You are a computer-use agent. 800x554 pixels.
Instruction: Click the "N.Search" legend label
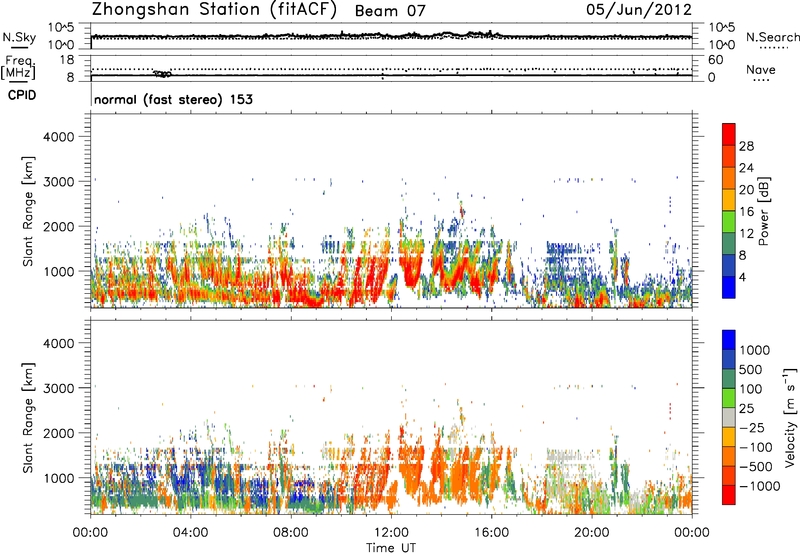click(772, 37)
